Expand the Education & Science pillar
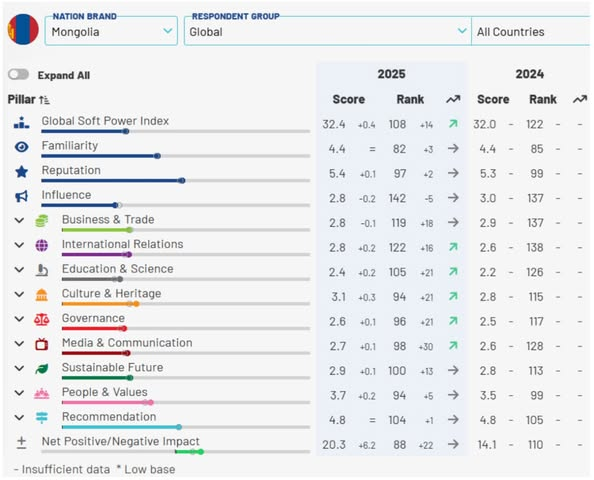594x480 pixels. coord(19,269)
